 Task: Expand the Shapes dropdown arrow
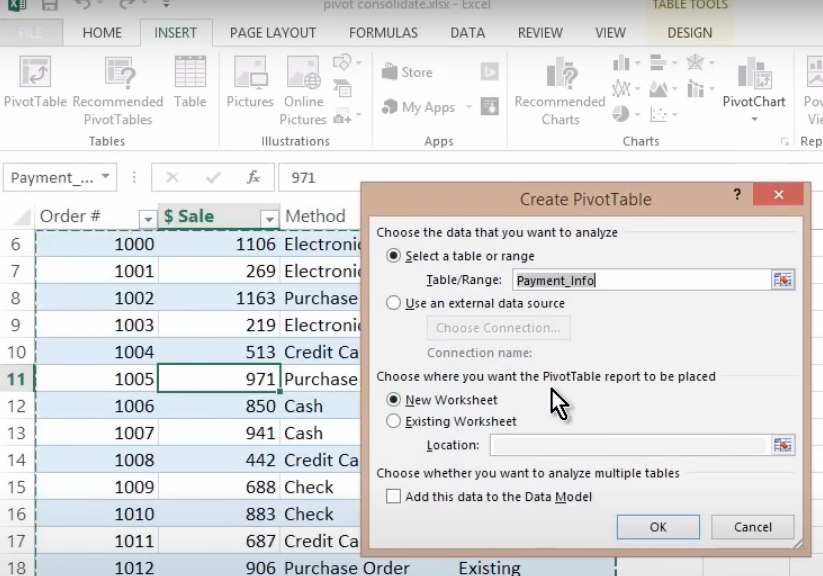358,62
